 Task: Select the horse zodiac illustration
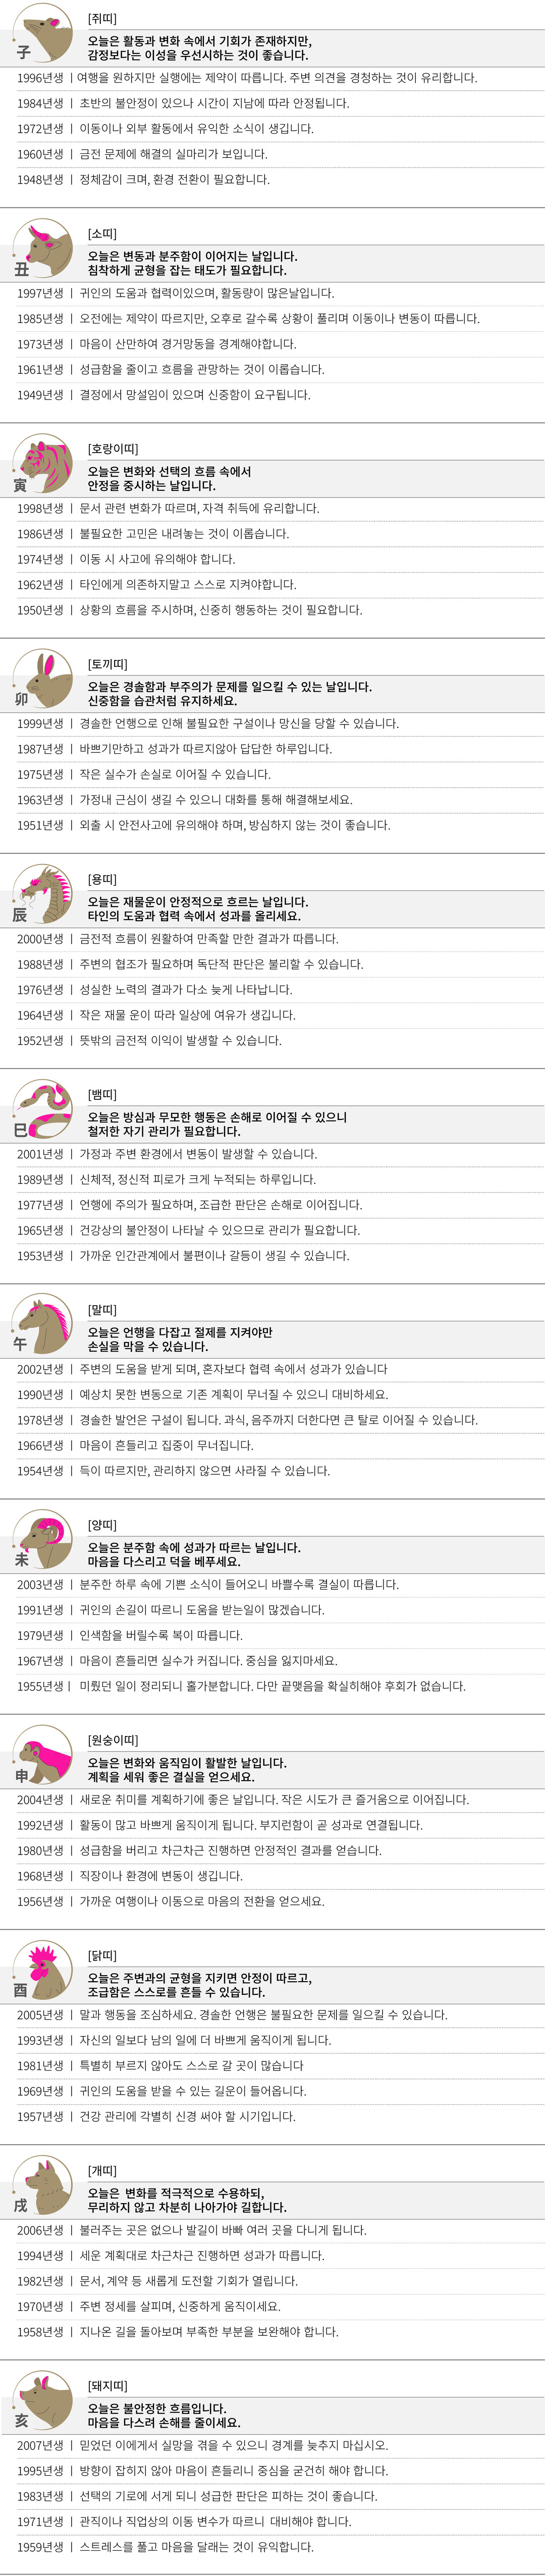click(x=42, y=1323)
